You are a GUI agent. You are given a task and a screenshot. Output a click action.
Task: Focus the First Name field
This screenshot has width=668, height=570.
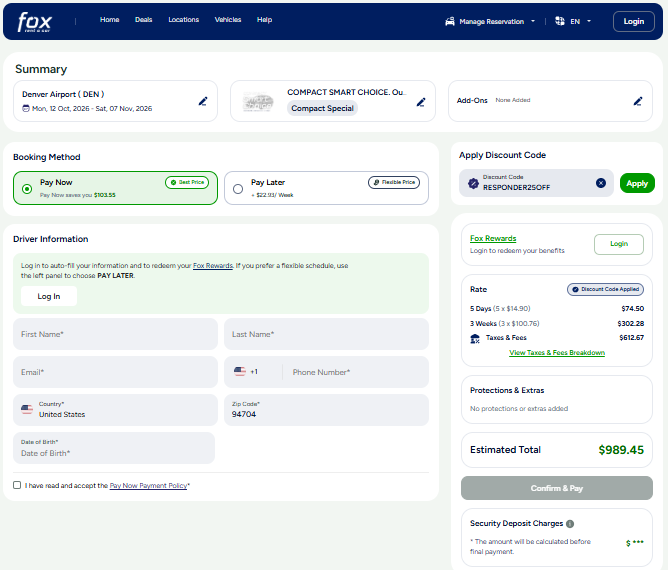(x=115, y=334)
